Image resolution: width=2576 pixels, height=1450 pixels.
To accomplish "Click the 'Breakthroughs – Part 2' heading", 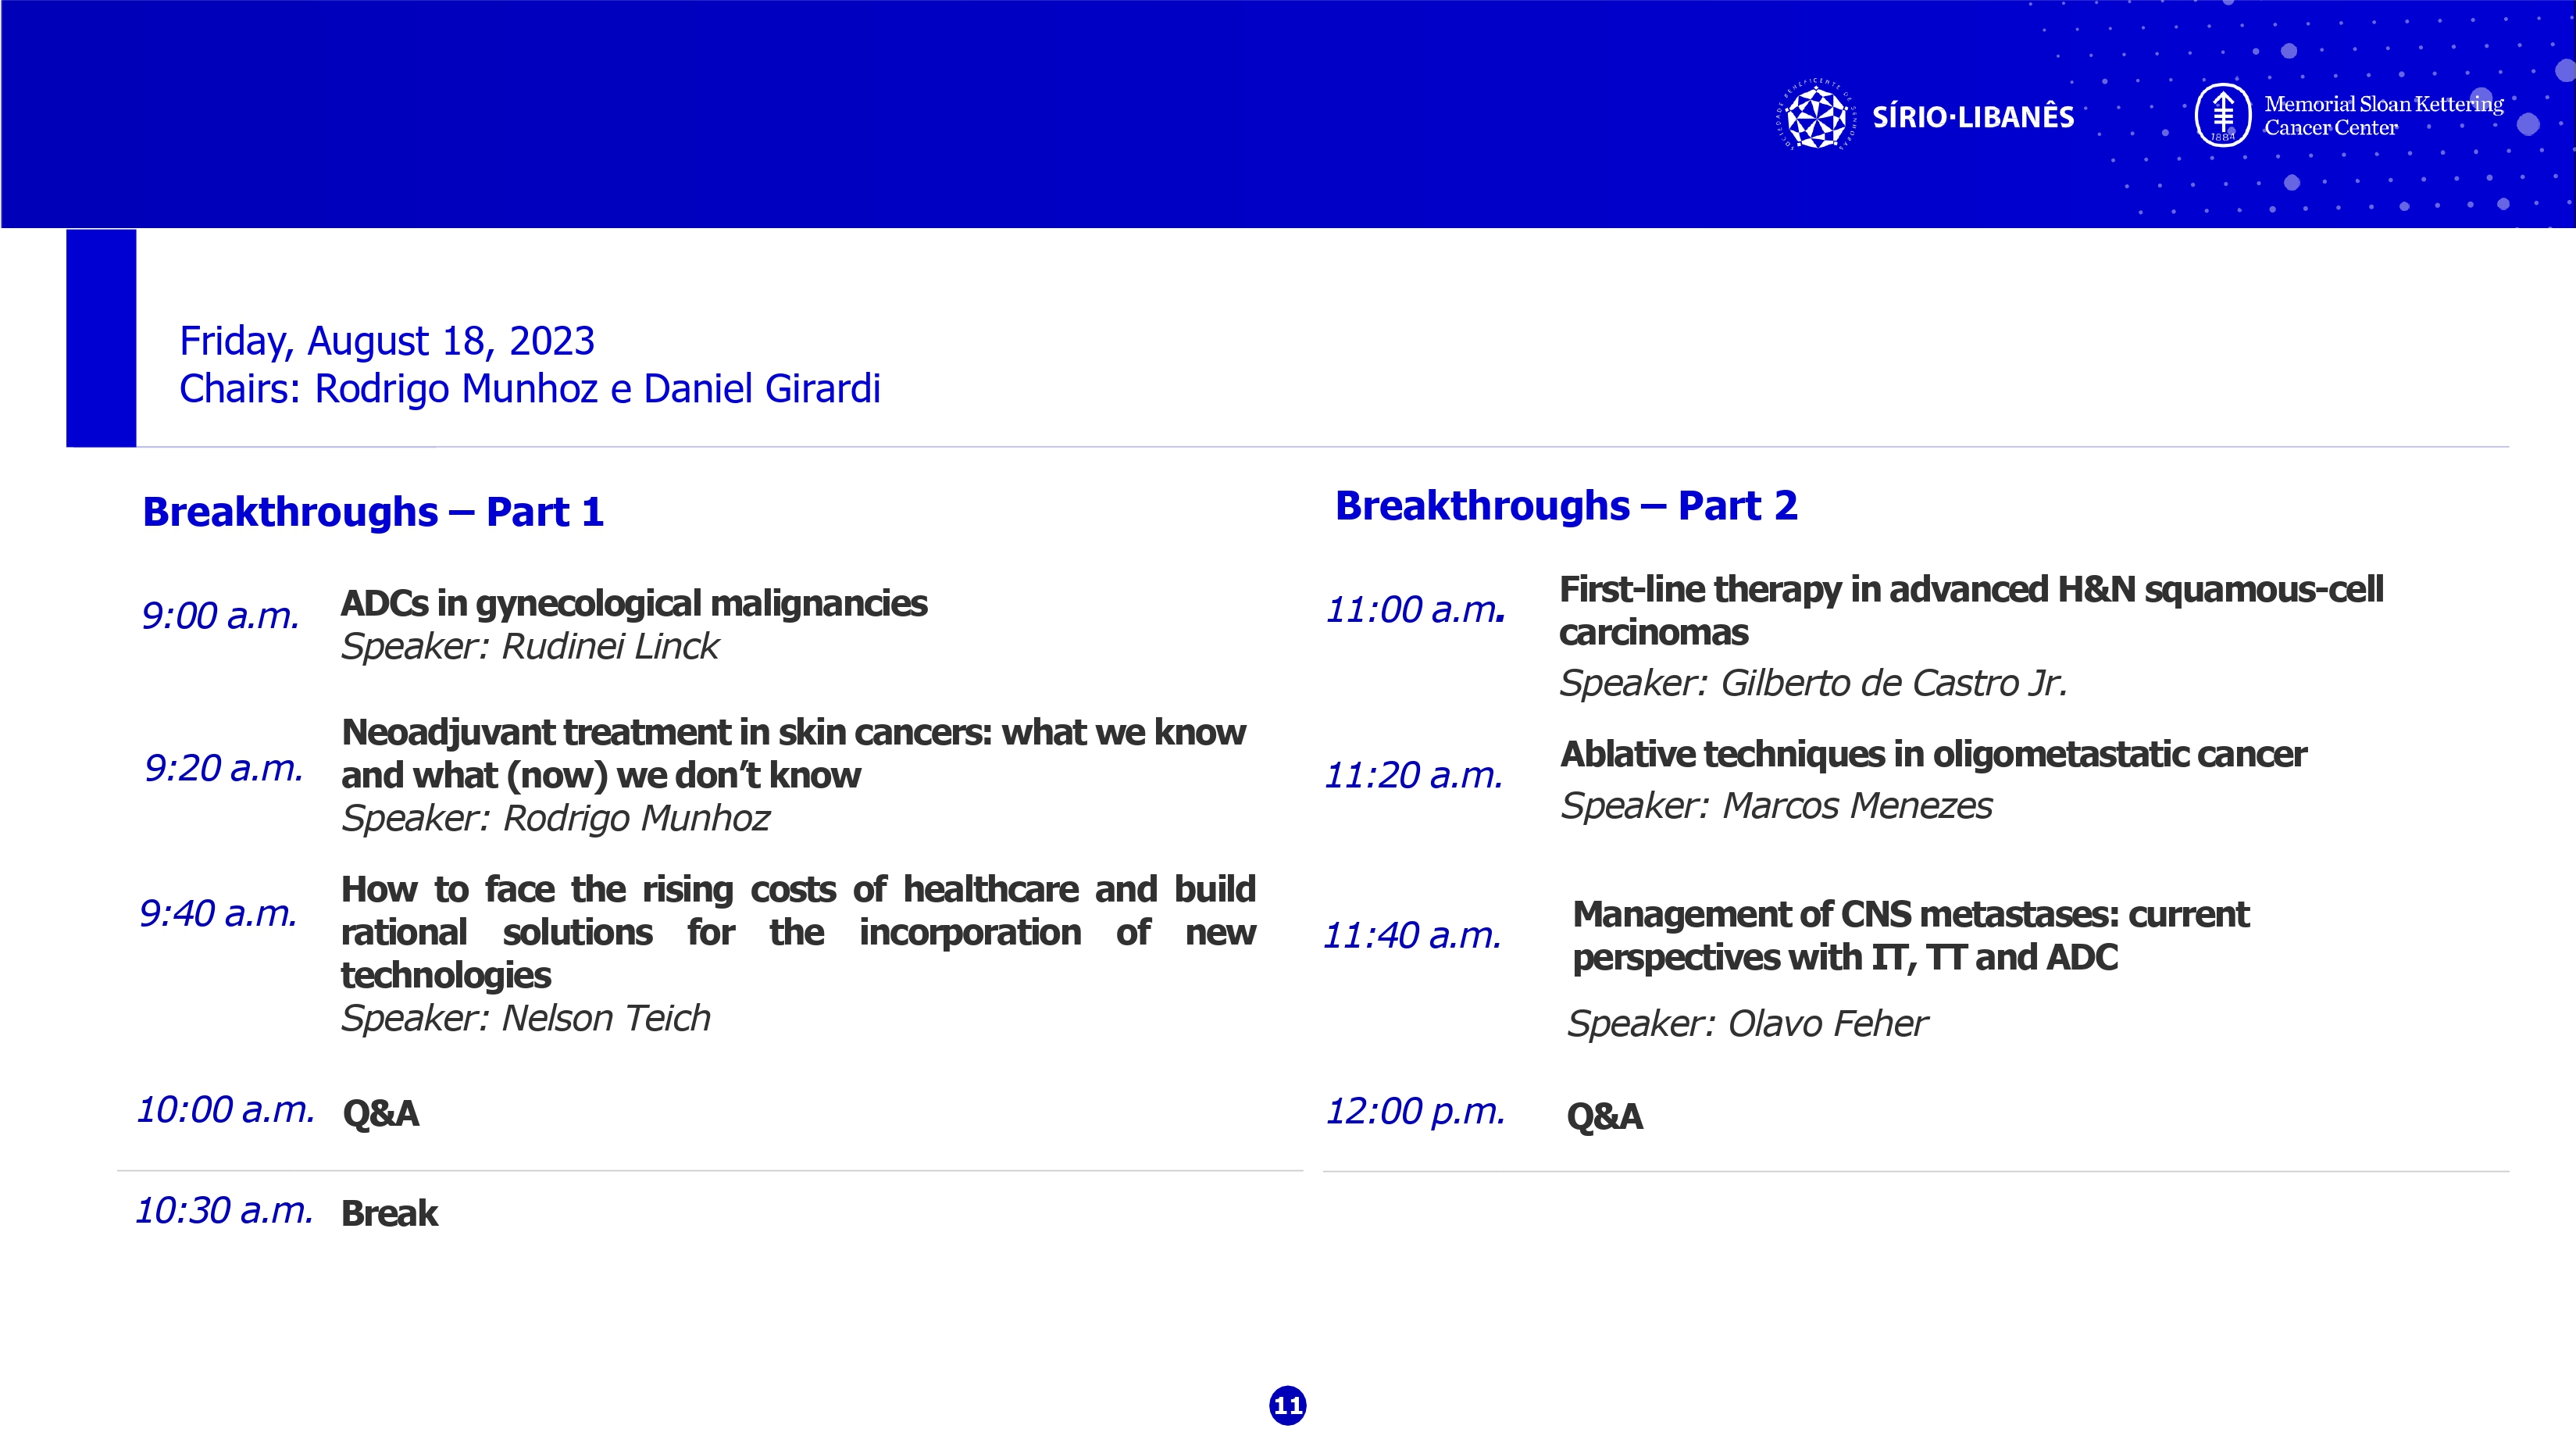I will point(1566,505).
